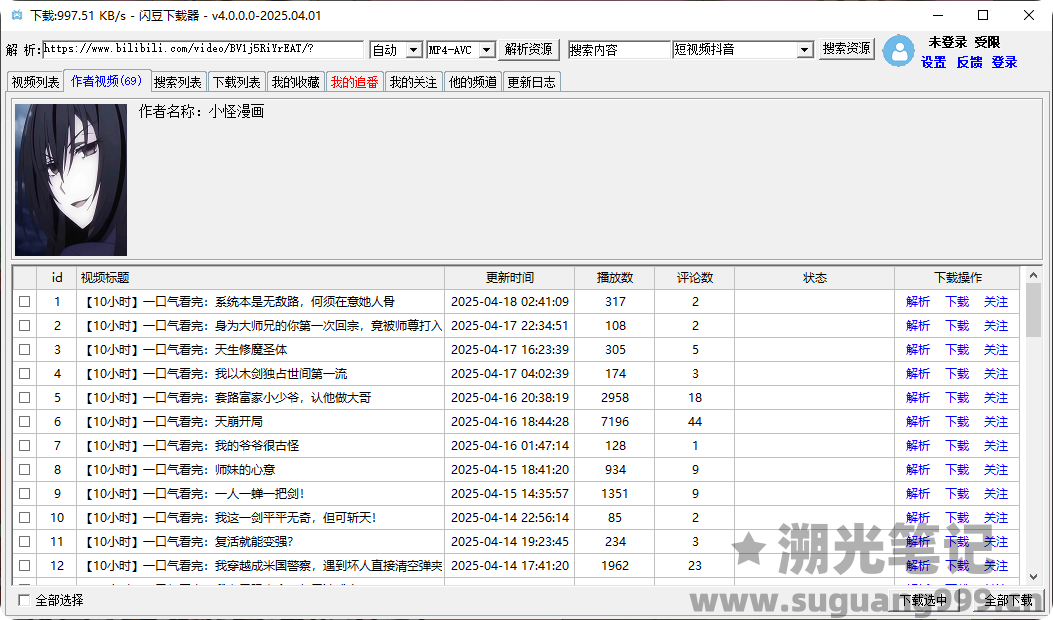Click the 评论数 column header
Screen dimensions: 1053x620
(x=694, y=277)
